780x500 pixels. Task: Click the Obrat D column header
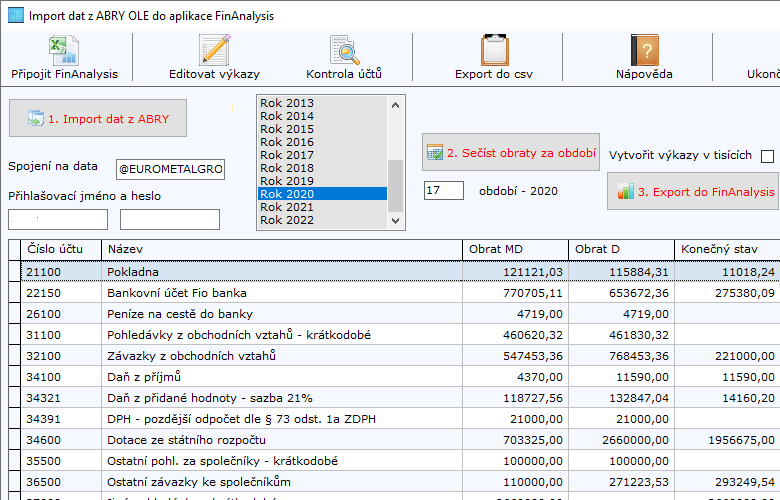(621, 249)
